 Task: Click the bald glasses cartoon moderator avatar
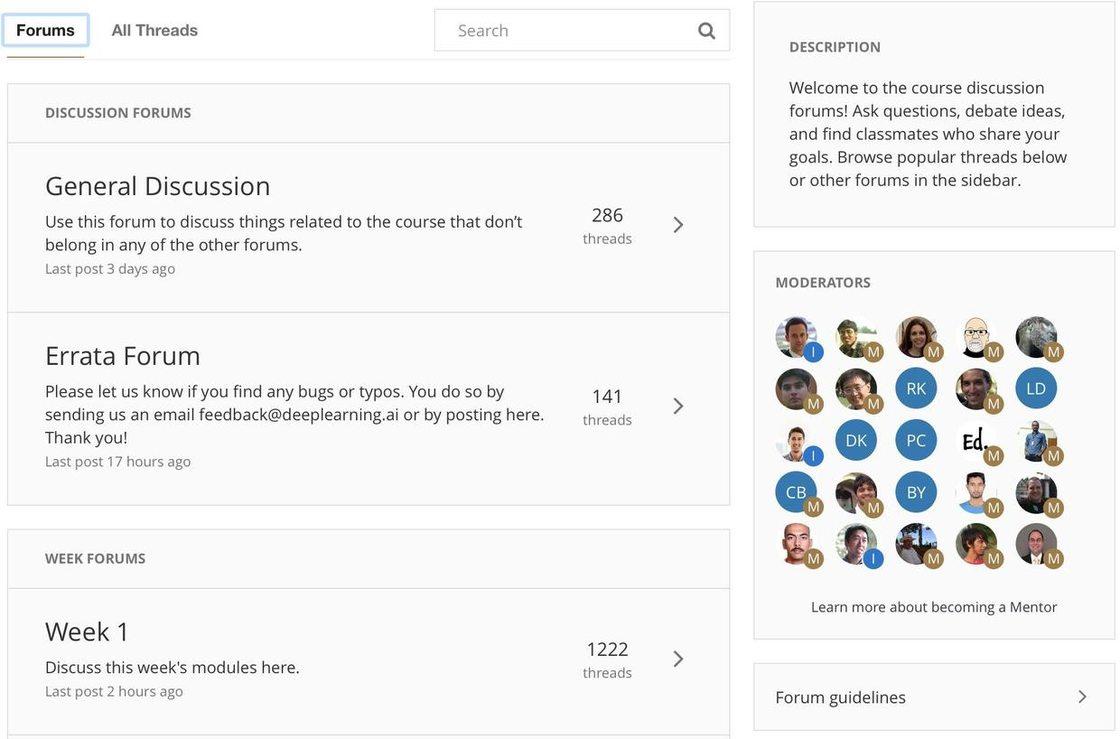976,337
